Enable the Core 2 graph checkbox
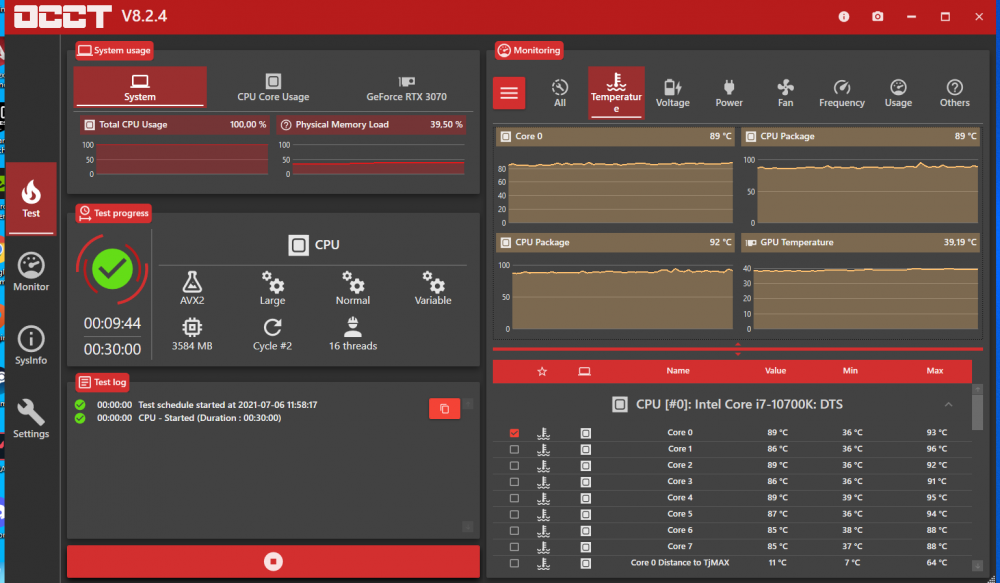 coord(514,466)
